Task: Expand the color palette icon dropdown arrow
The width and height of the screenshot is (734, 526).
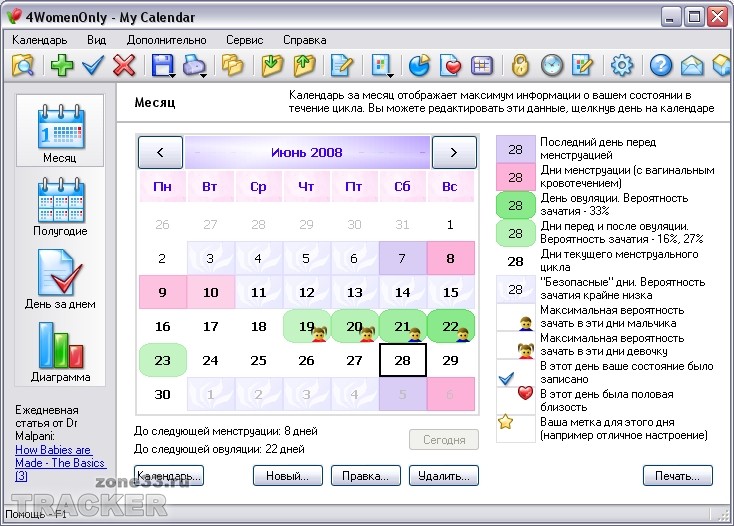Action: 390,75
